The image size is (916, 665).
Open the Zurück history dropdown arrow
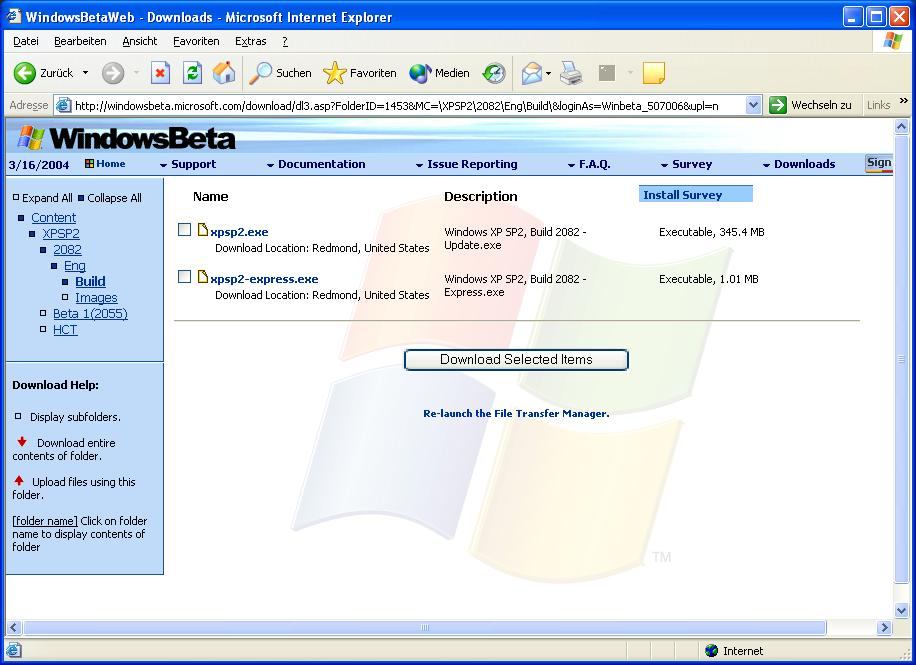coord(85,73)
